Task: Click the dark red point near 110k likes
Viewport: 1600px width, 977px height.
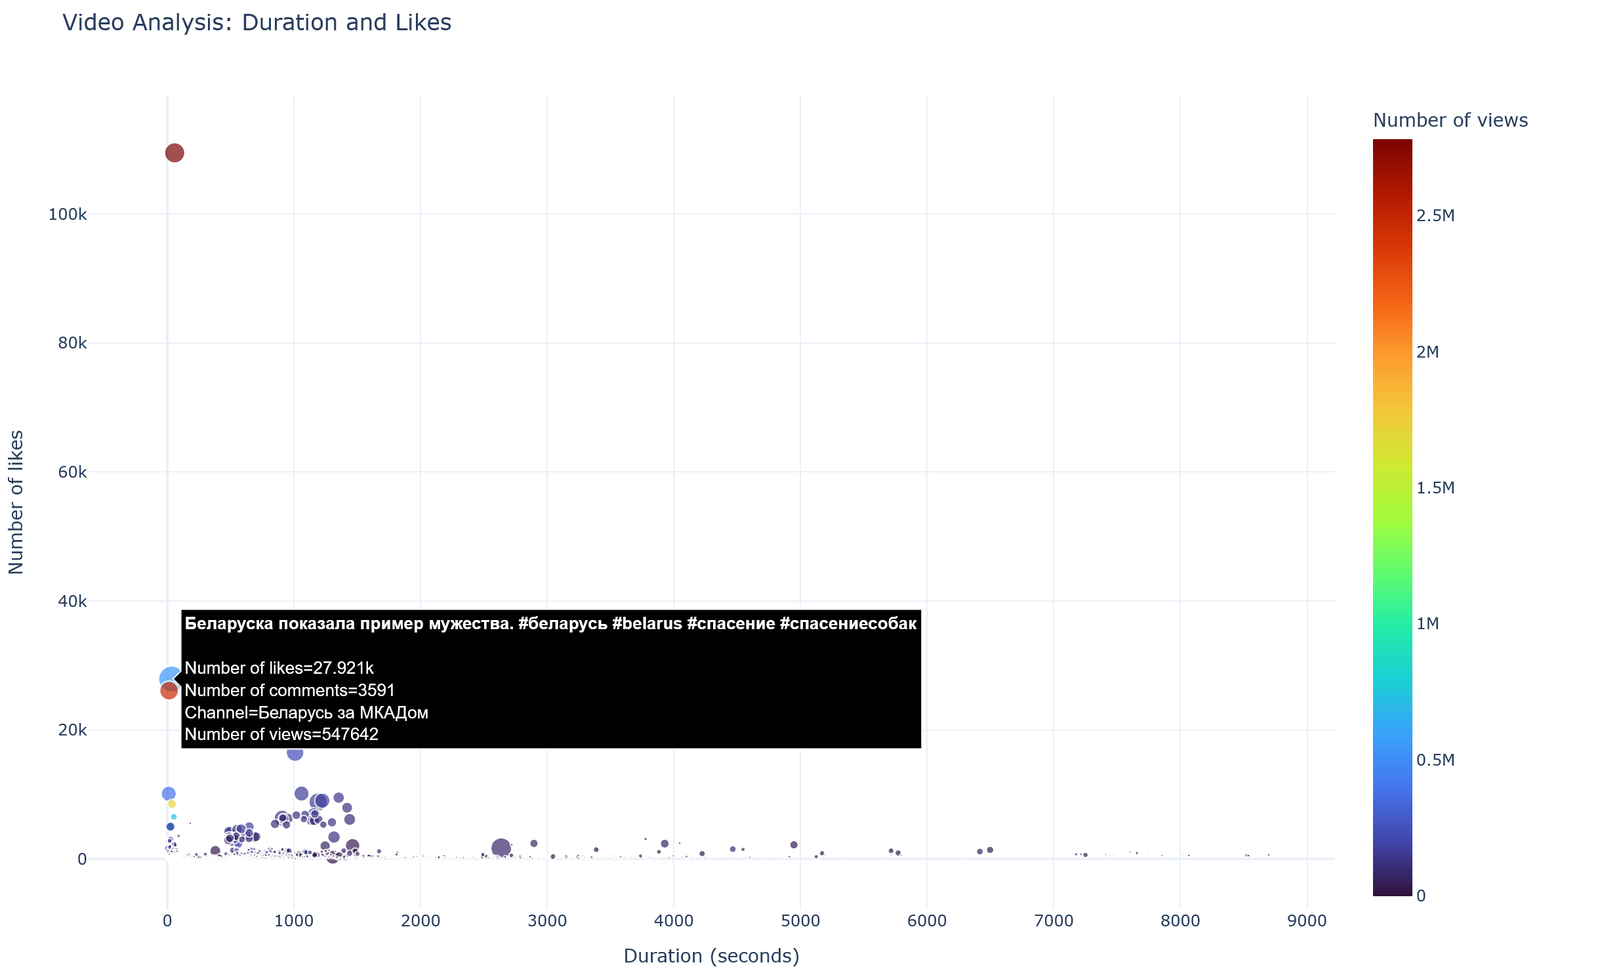Action: coord(174,153)
